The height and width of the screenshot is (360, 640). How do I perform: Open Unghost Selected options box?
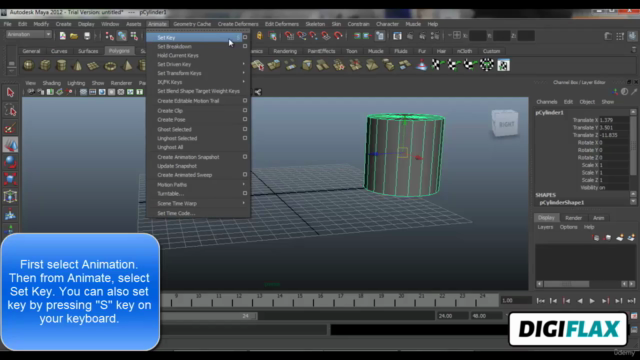click(245, 138)
